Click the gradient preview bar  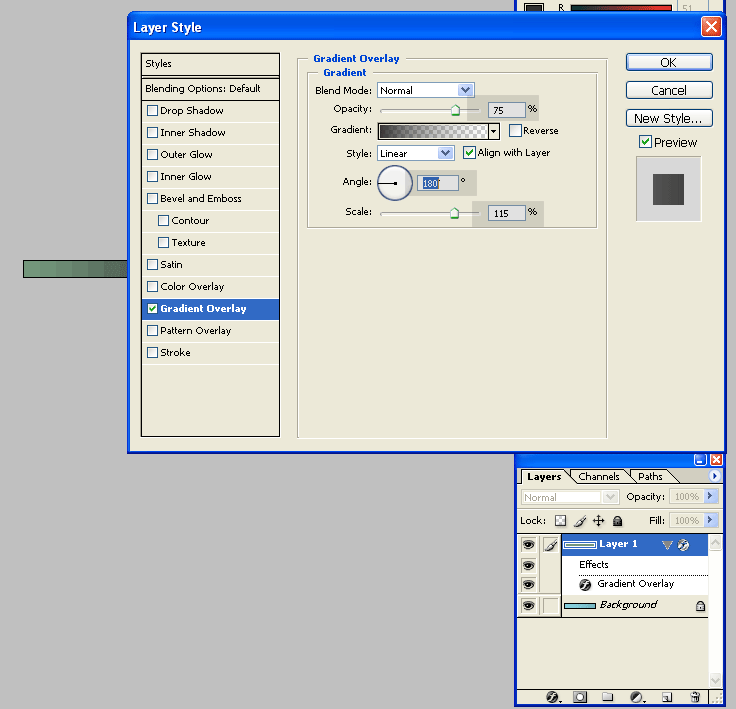pos(433,131)
